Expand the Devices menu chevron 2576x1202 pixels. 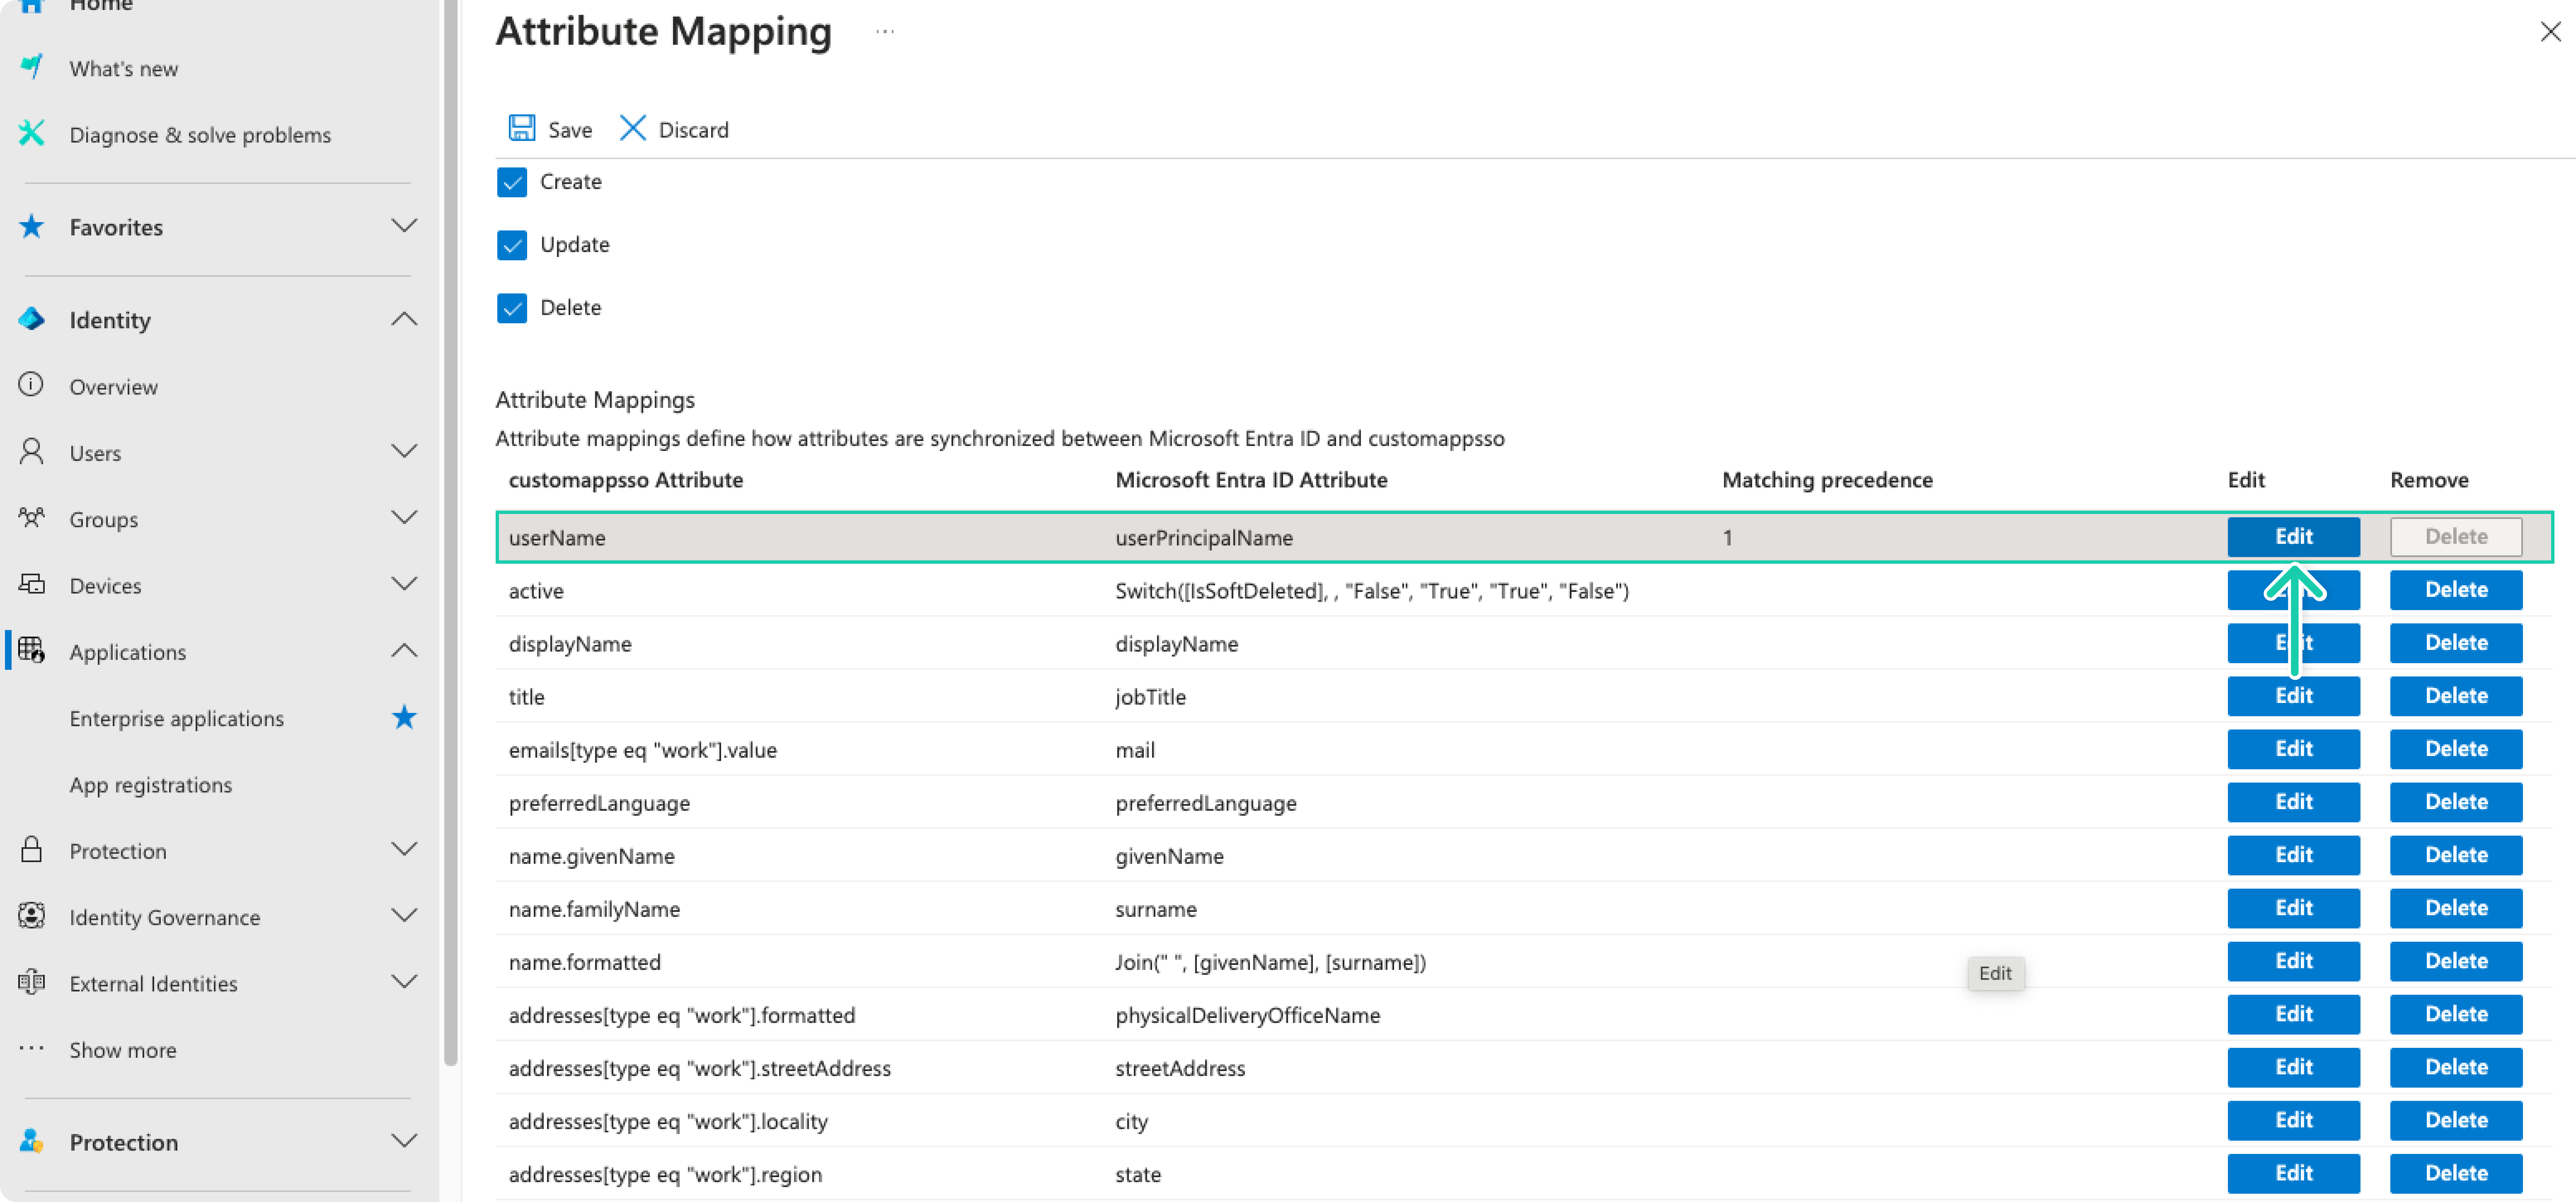(404, 584)
